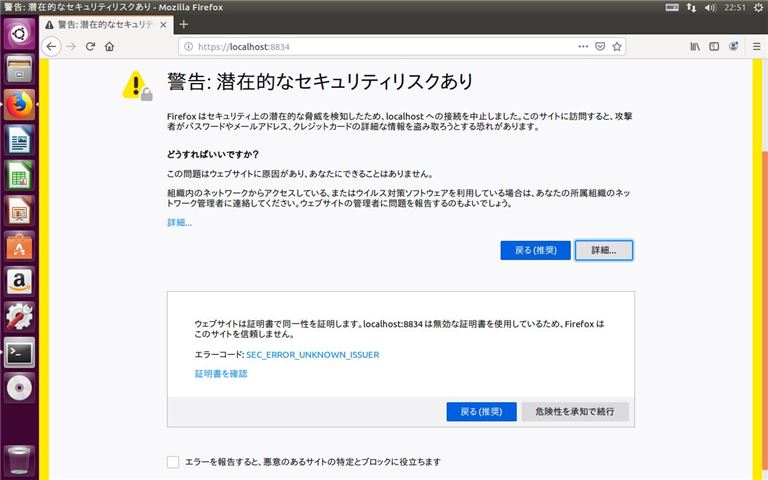Launch LibreOffice Writer from dock
Screen dimensions: 768x480
[x=19, y=140]
